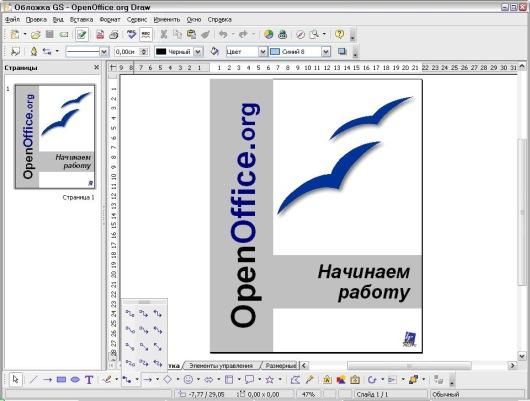Viewport: 530px width, 401px height.
Task: Close the Страницы panel
Action: (x=96, y=67)
